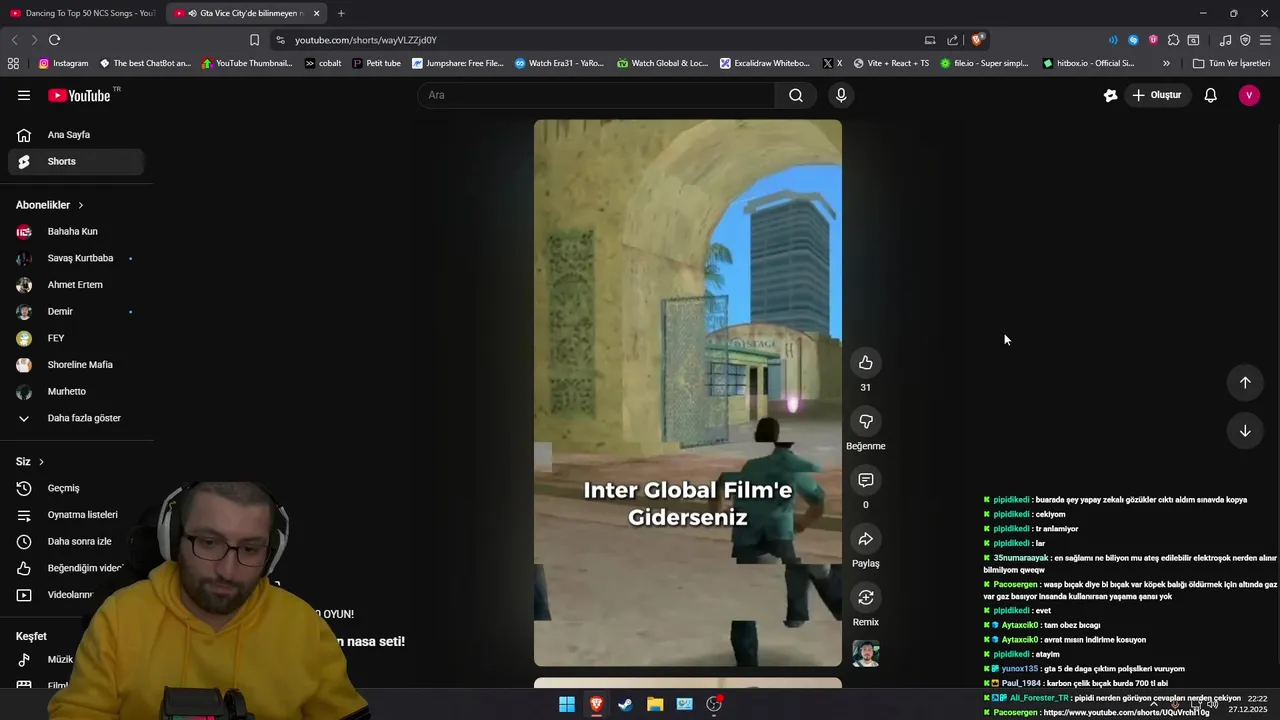Open the 'hitbox.io - Official Si...' bookmark
The width and height of the screenshot is (1280, 720).
point(1088,63)
